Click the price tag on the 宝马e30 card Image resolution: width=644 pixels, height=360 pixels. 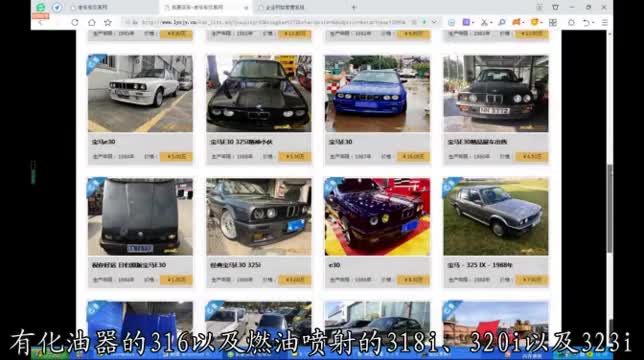pos(176,156)
